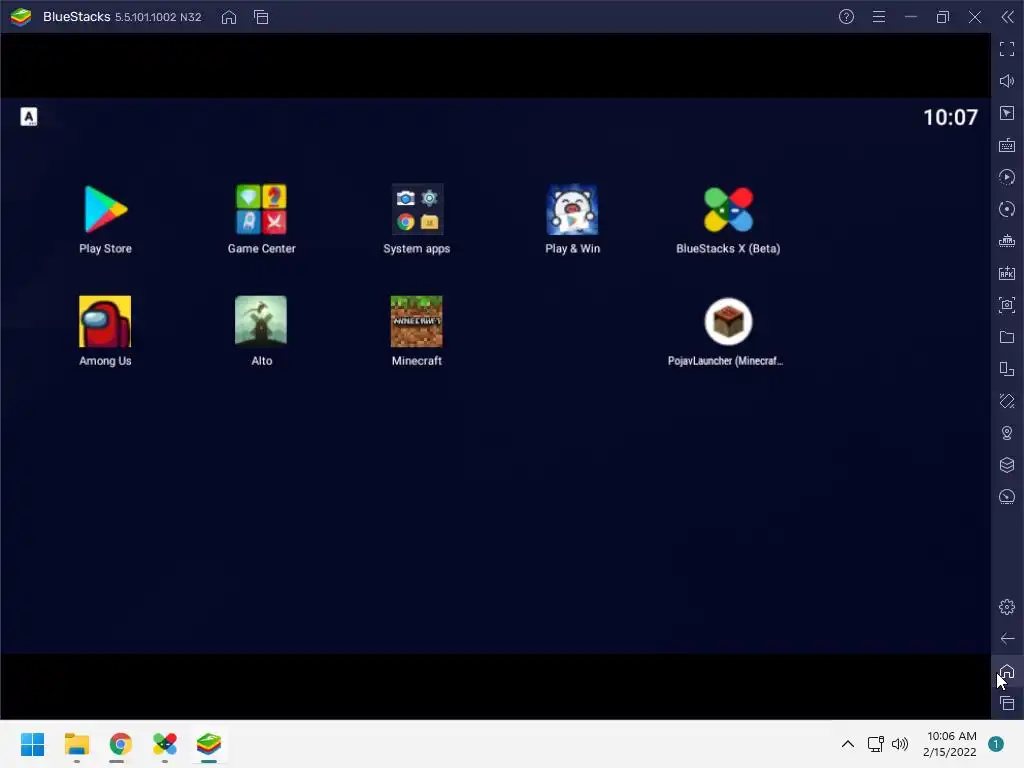The height and width of the screenshot is (768, 1024).
Task: Click the volume icon in sidebar
Action: pos(1007,81)
